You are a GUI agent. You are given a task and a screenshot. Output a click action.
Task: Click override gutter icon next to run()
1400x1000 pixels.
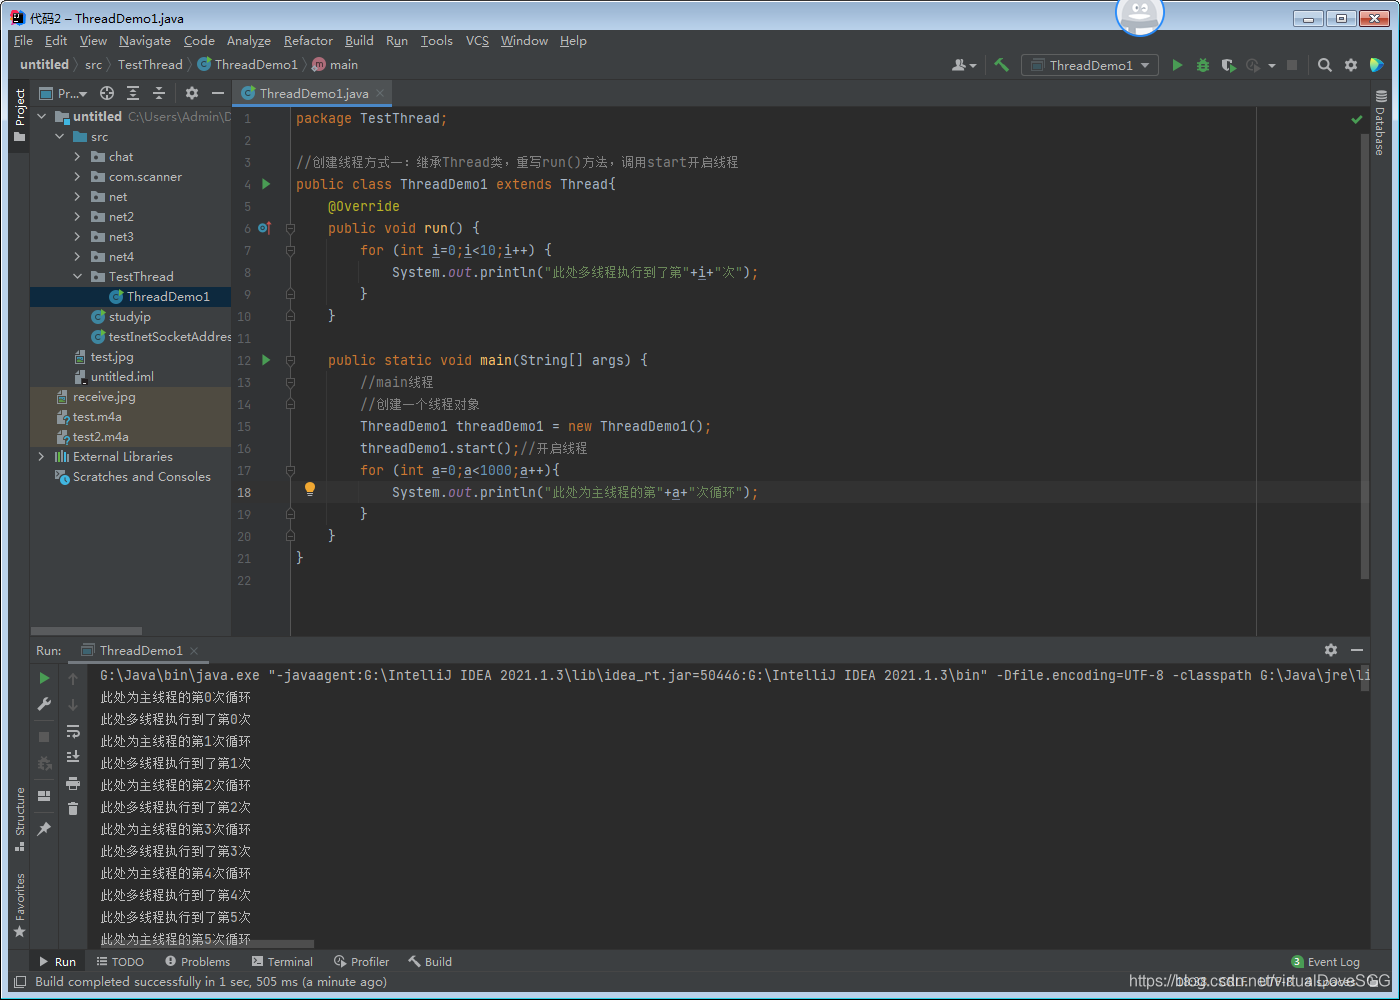tap(265, 228)
